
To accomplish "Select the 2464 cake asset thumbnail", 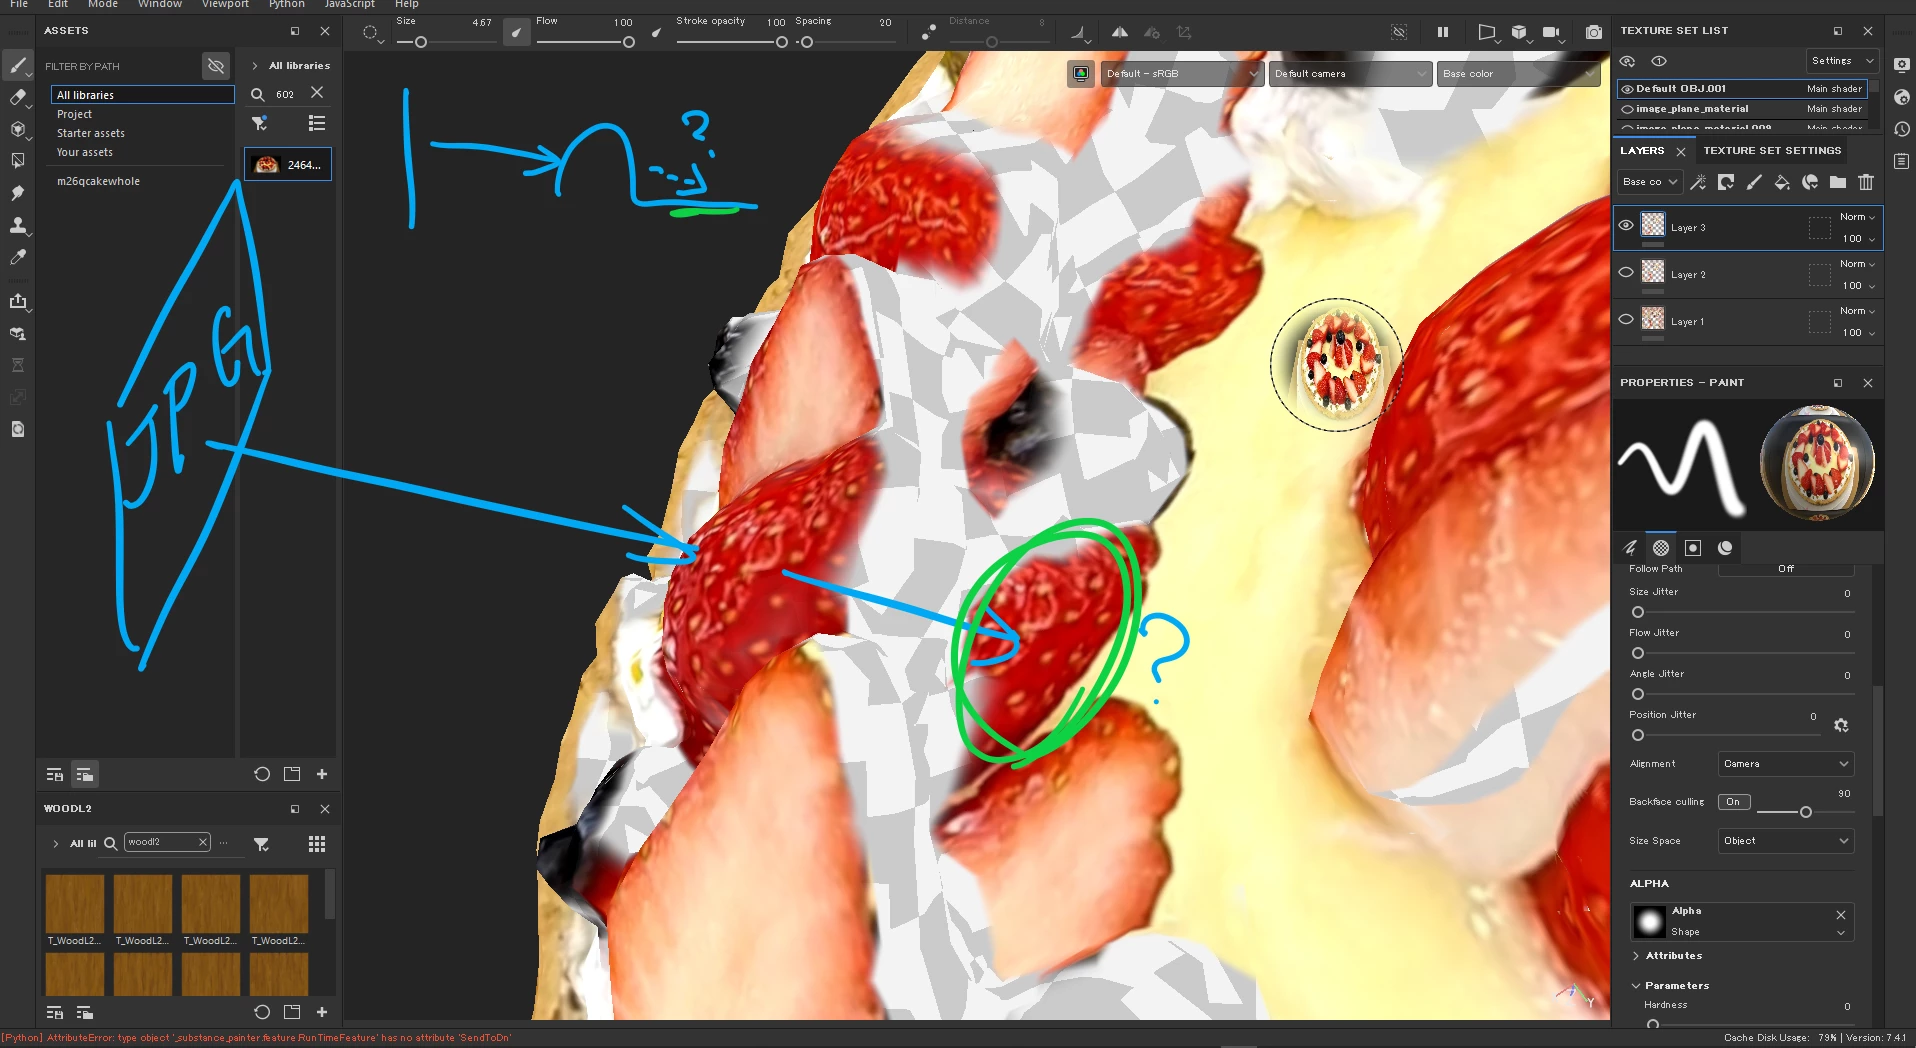I will [x=288, y=164].
